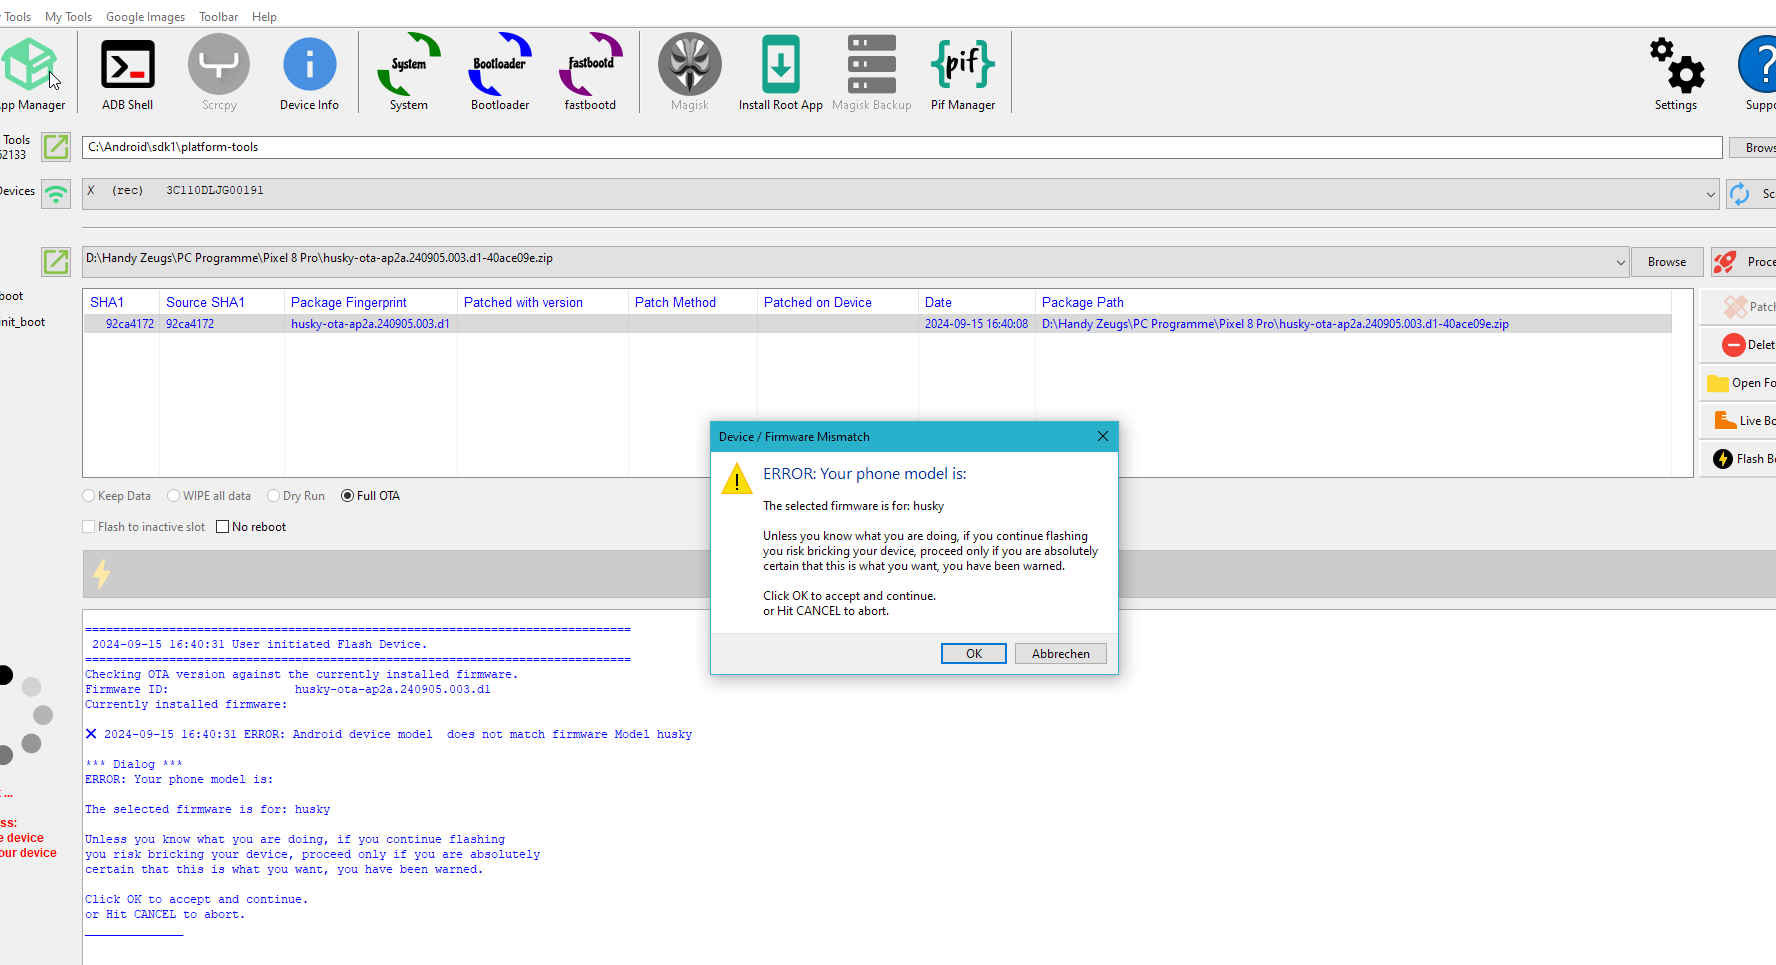Expand the firmware path dropdown
Viewport: 1776px width, 965px height.
coord(1620,262)
